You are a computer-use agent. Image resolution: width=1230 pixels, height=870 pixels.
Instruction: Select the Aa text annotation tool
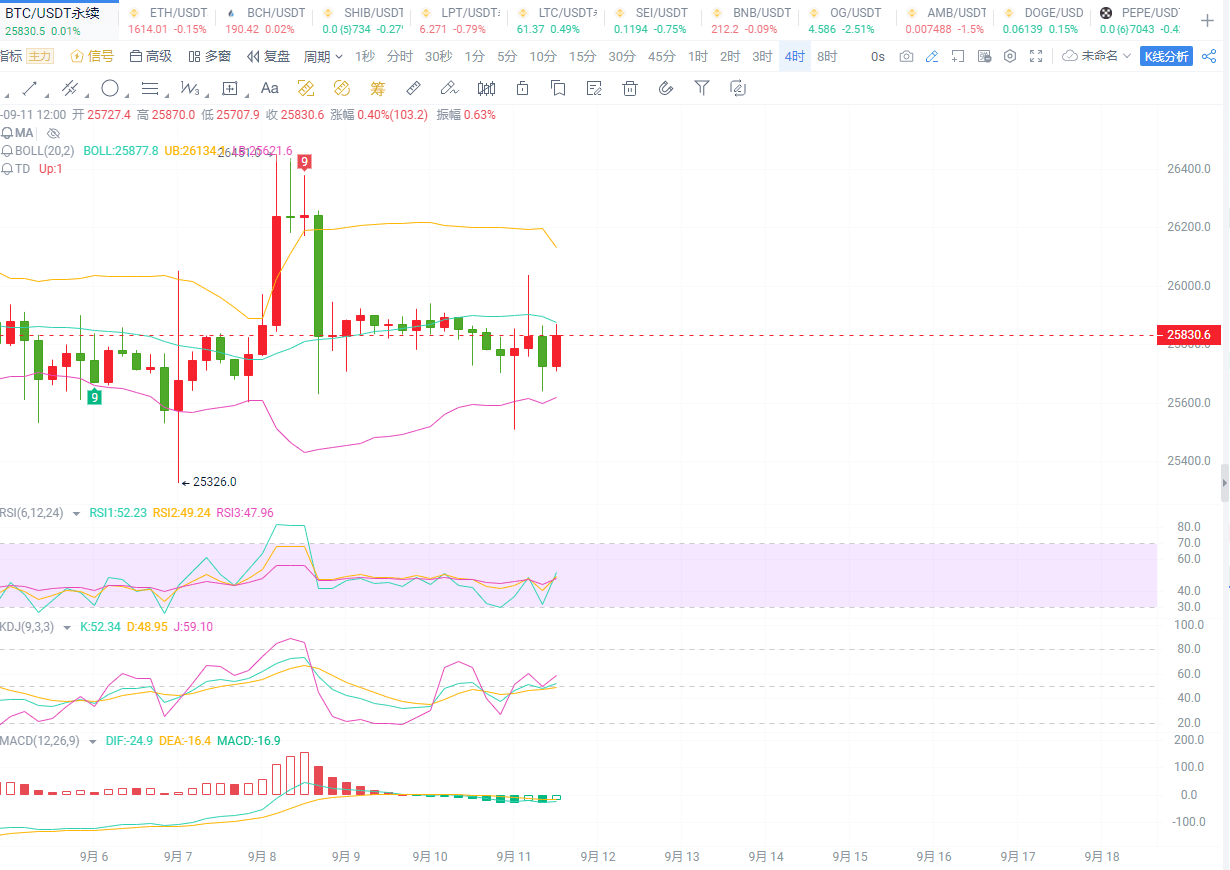click(269, 88)
